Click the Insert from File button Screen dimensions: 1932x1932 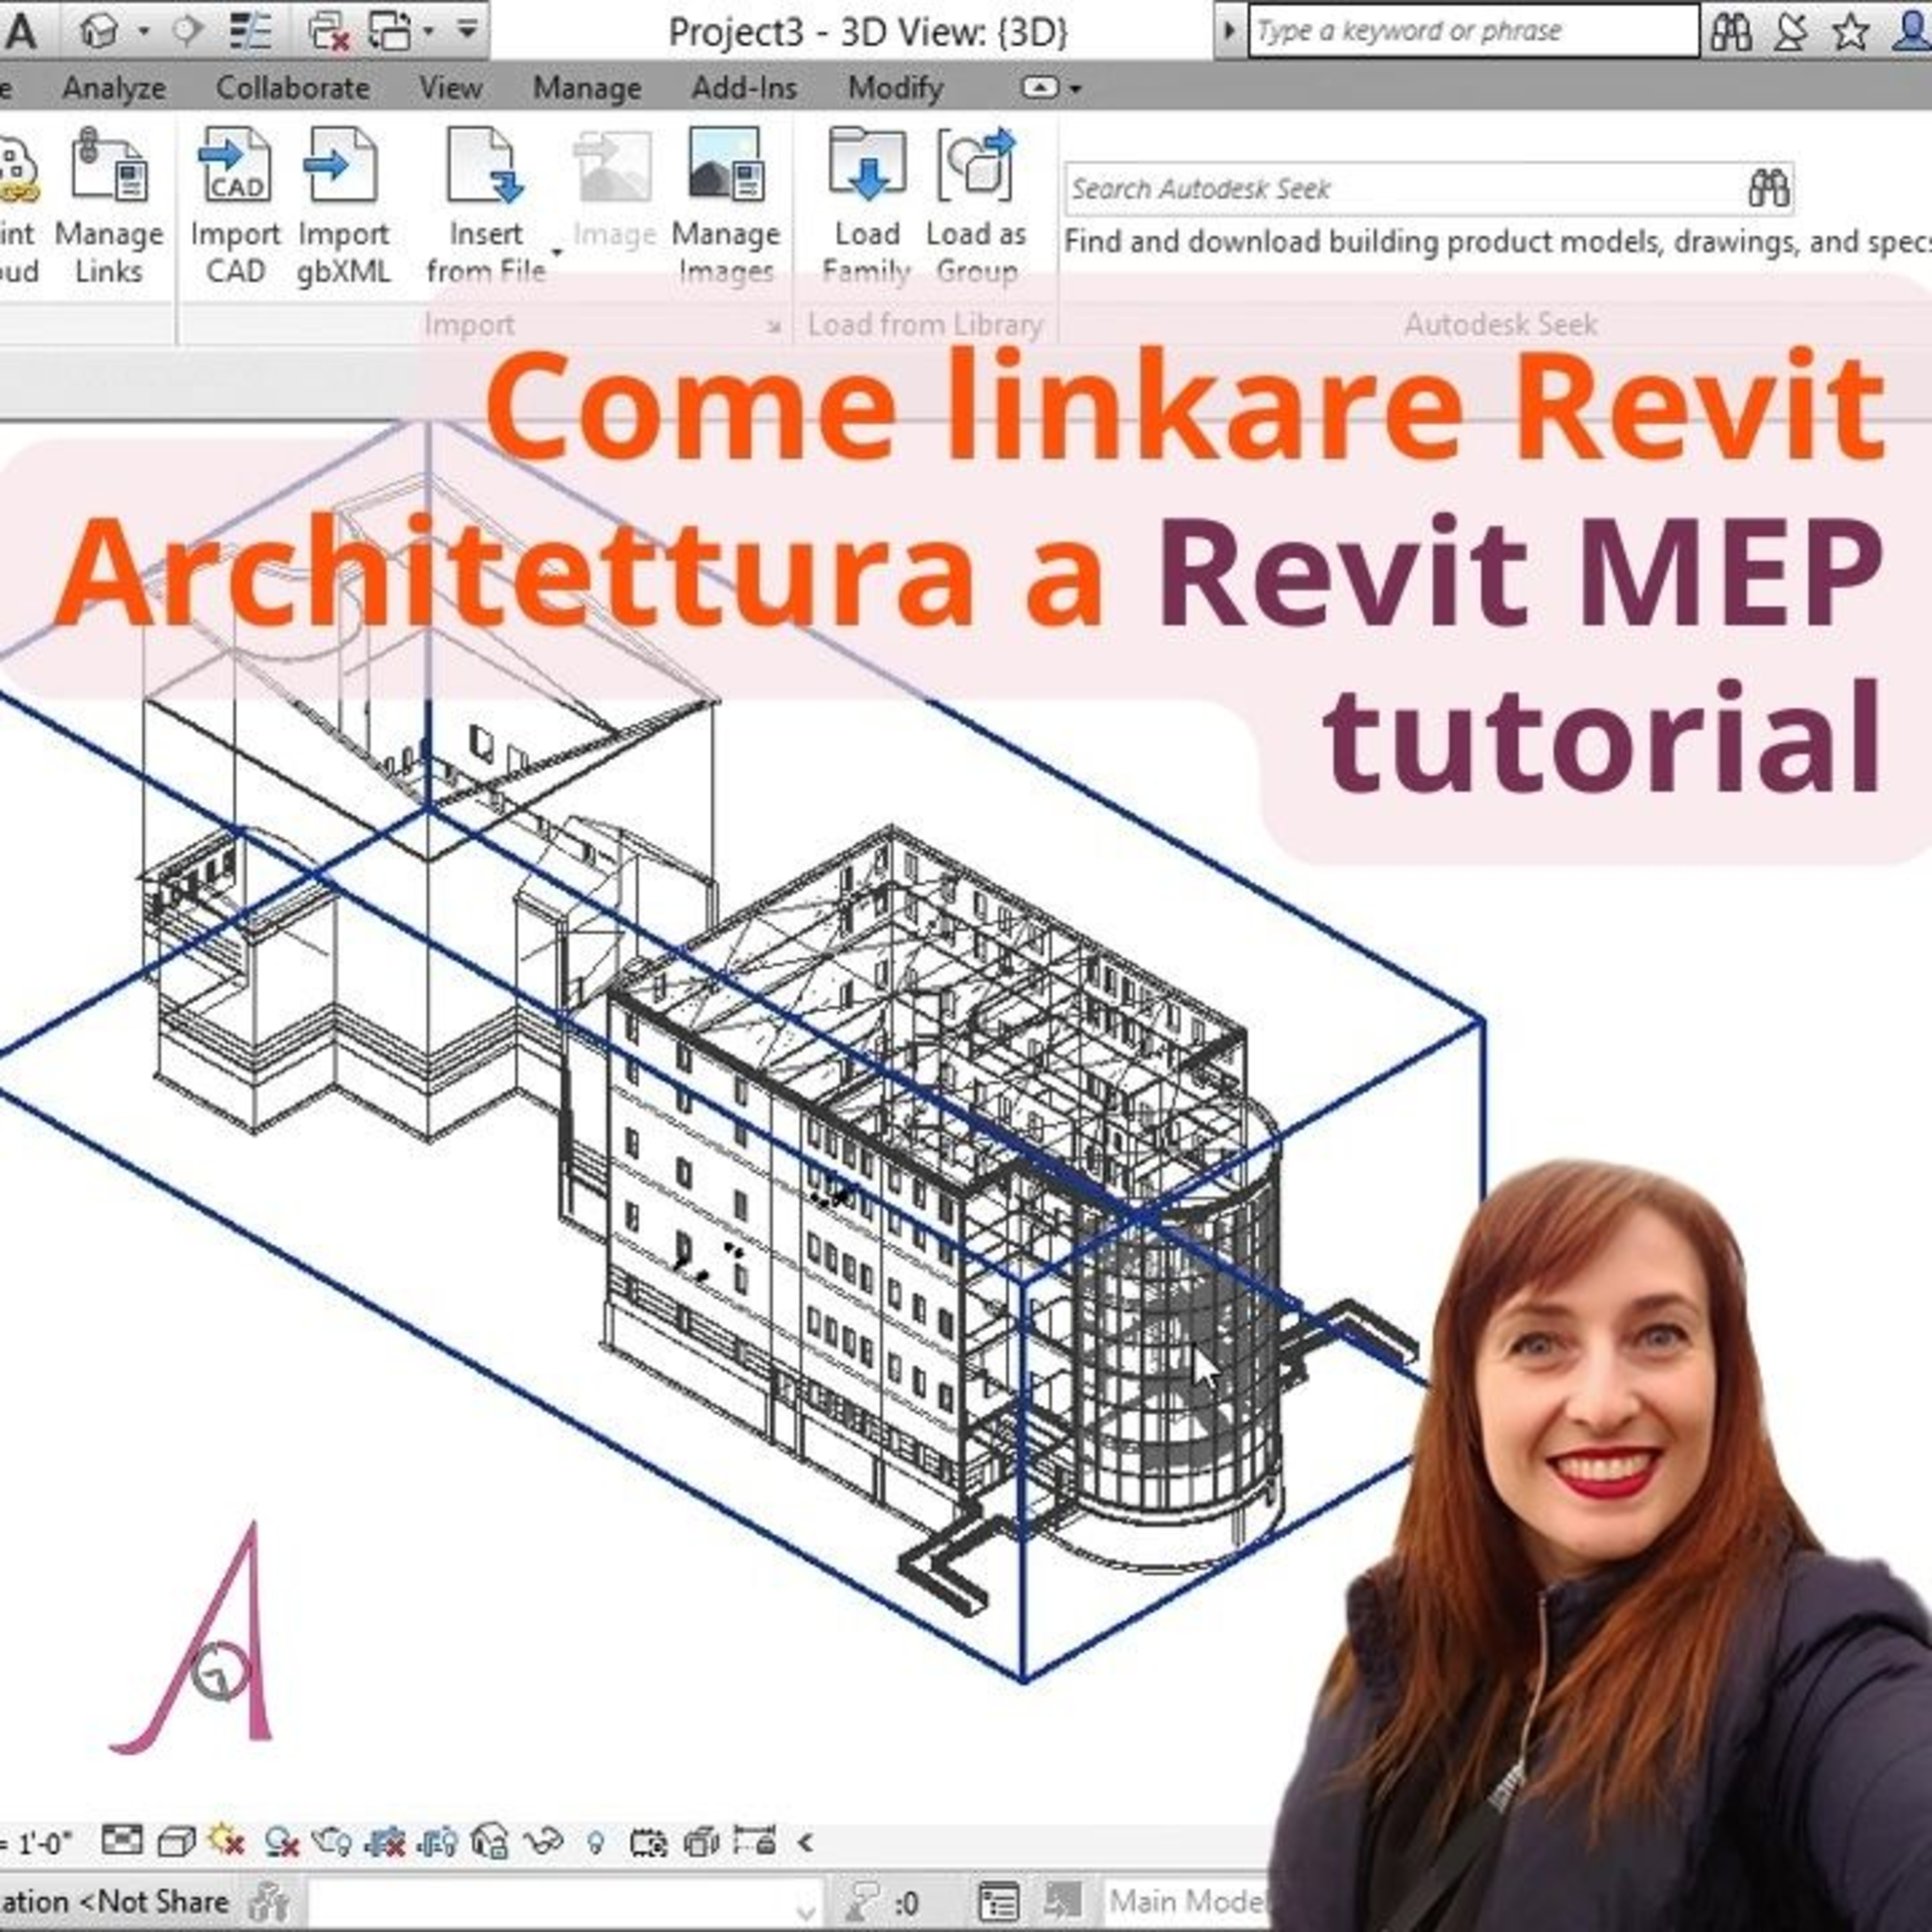click(x=486, y=207)
